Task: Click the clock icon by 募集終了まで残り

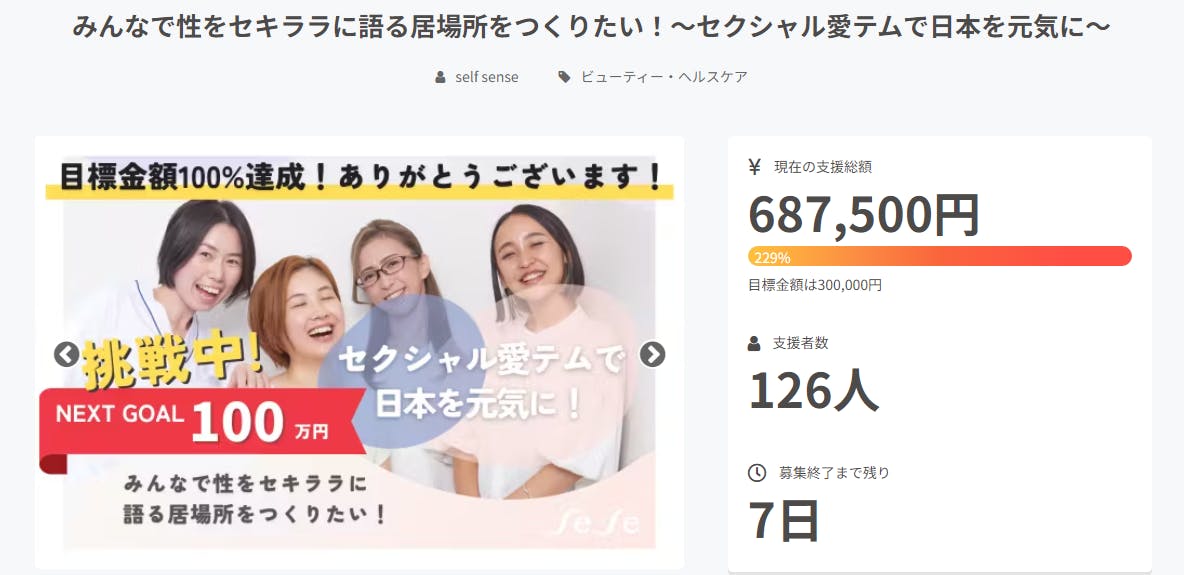Action: point(757,473)
